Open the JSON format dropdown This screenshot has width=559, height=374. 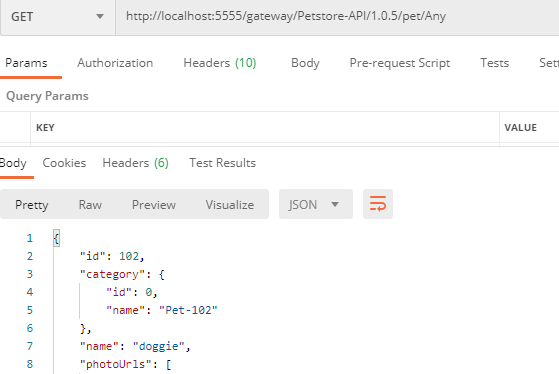316,204
